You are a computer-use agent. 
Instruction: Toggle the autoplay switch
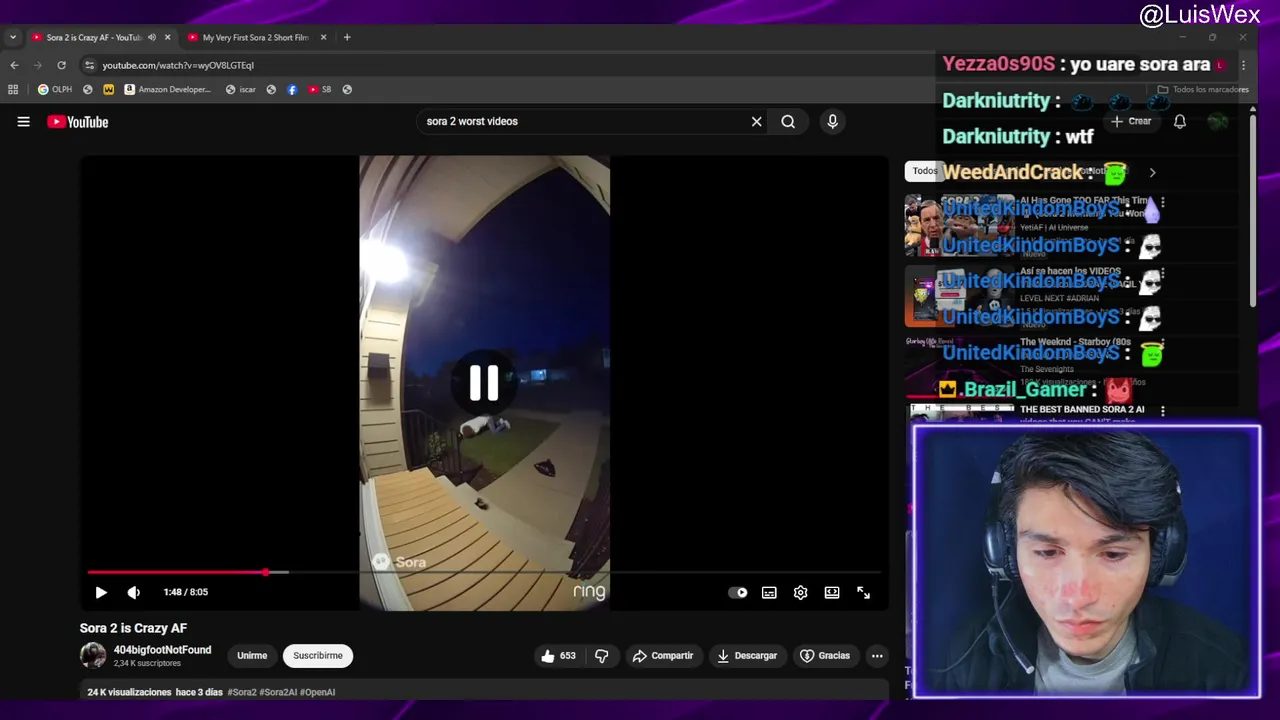[x=738, y=592]
